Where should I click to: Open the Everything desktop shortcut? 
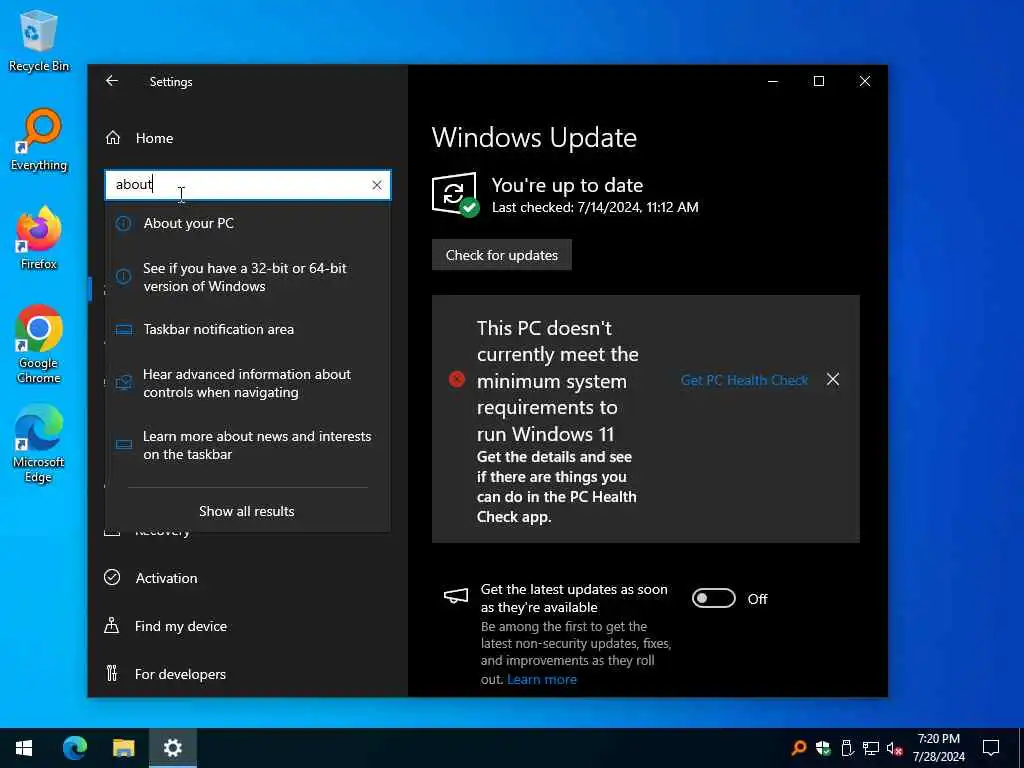pyautogui.click(x=39, y=140)
